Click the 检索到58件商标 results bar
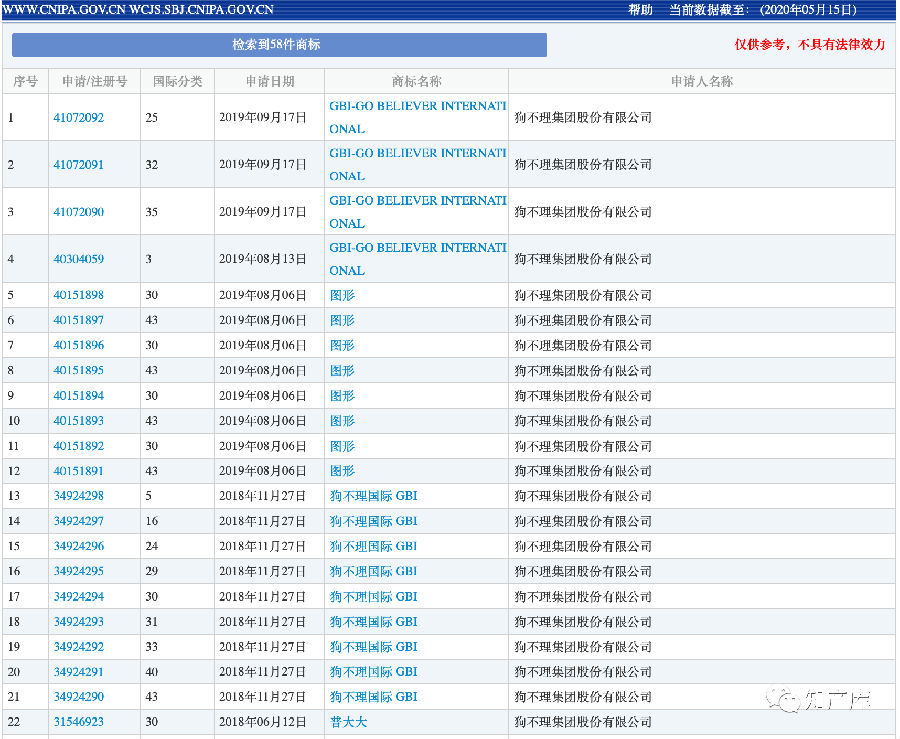Screen dimensions: 900x739 pyautogui.click(x=279, y=45)
